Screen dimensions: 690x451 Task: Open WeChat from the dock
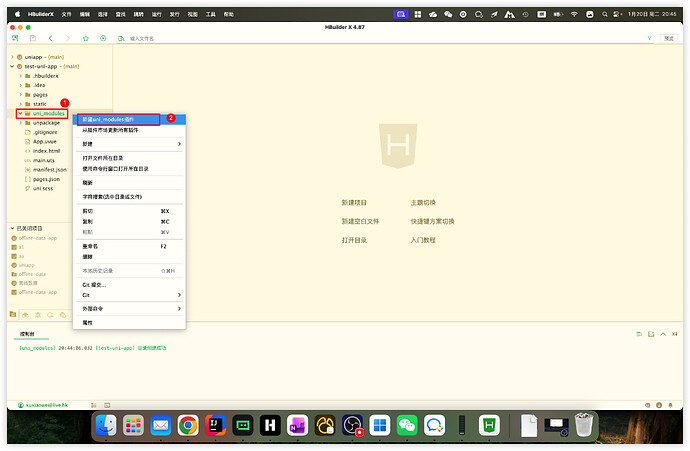pos(406,425)
